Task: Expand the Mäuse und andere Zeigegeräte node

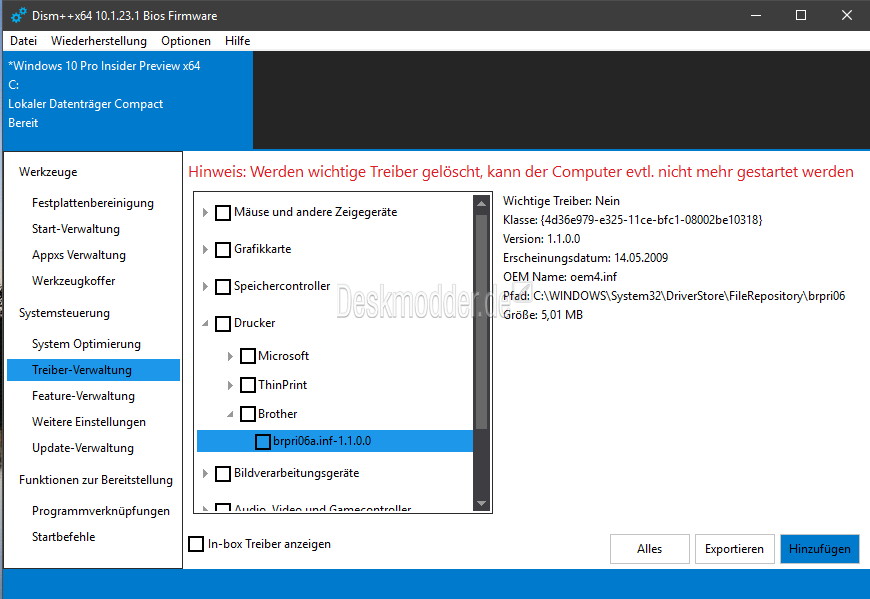Action: [x=205, y=212]
